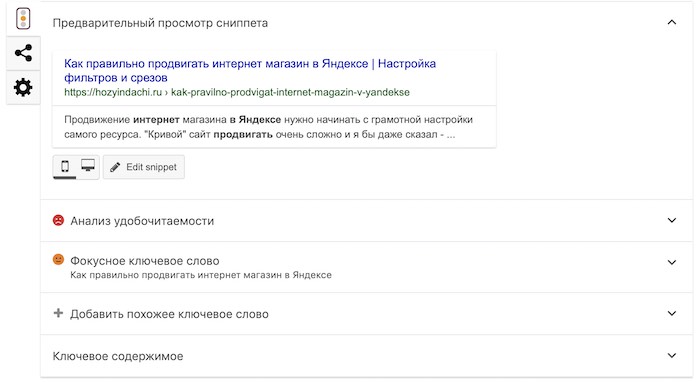Click the Предварительный просмотр сниппета heading
This screenshot has width=700, height=382.
160,23
